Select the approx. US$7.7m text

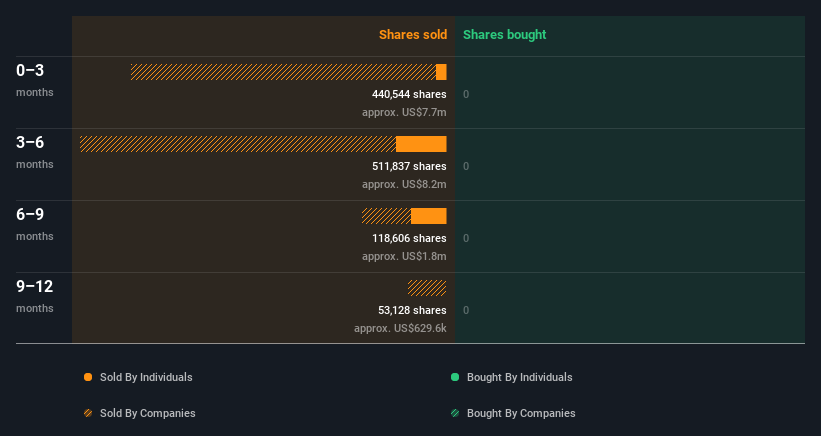tap(404, 112)
